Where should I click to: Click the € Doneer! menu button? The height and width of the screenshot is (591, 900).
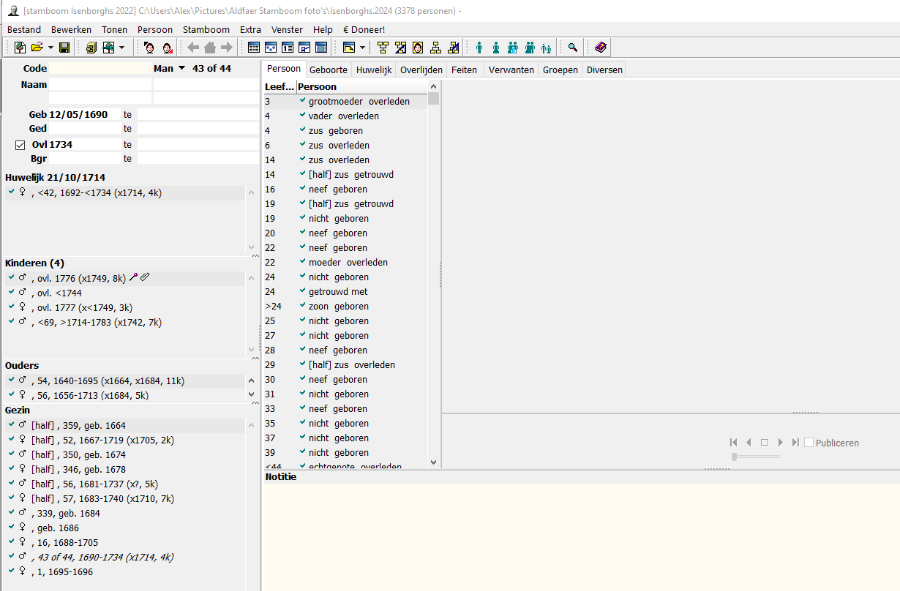tap(364, 30)
